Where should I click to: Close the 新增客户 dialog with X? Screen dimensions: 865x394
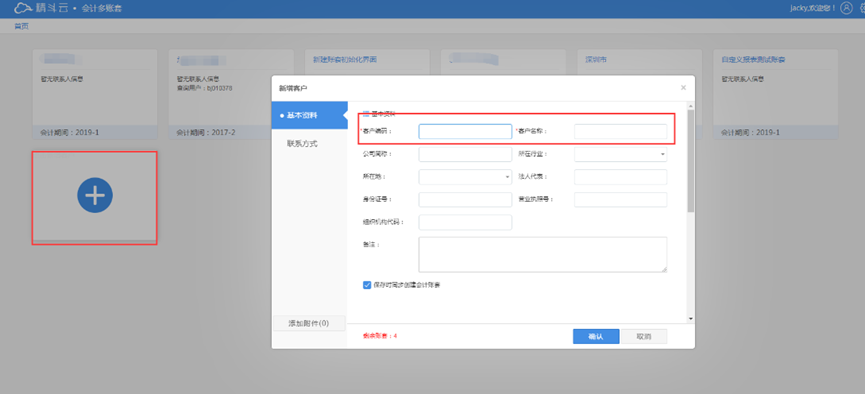point(684,88)
